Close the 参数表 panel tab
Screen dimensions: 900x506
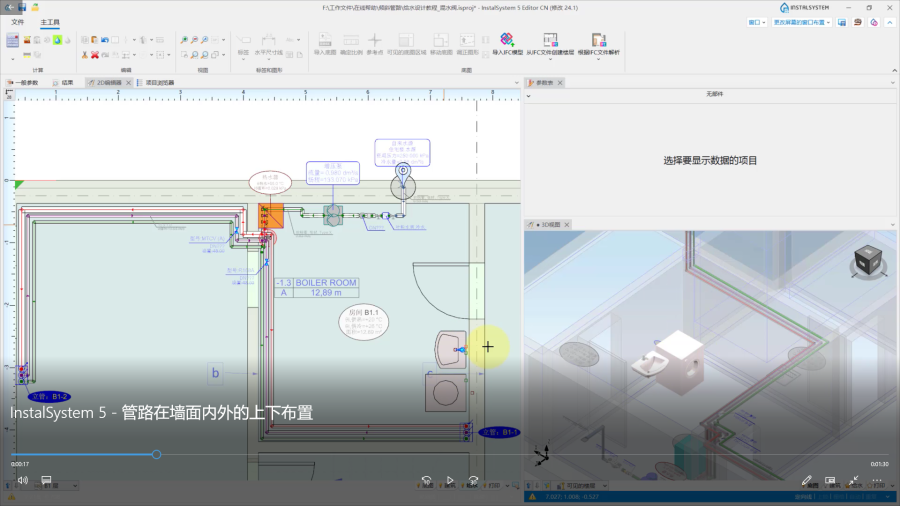click(560, 83)
